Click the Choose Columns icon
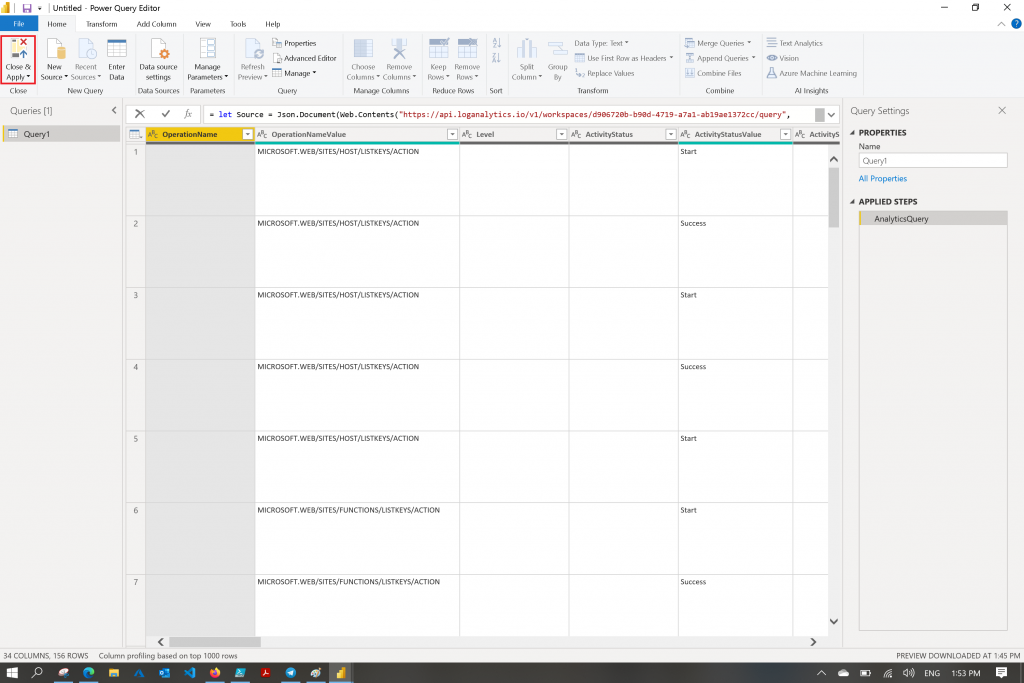The height and width of the screenshot is (683, 1024). coord(363,50)
